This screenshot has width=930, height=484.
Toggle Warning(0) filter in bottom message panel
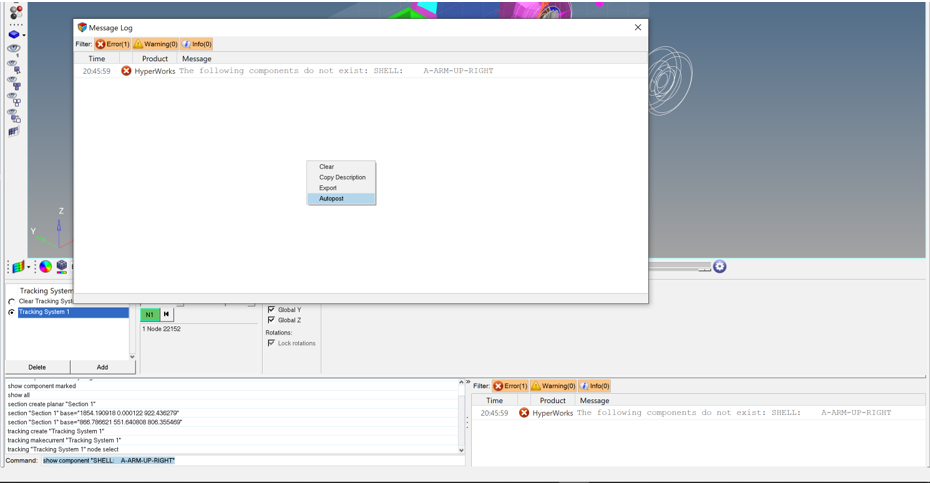[553, 386]
